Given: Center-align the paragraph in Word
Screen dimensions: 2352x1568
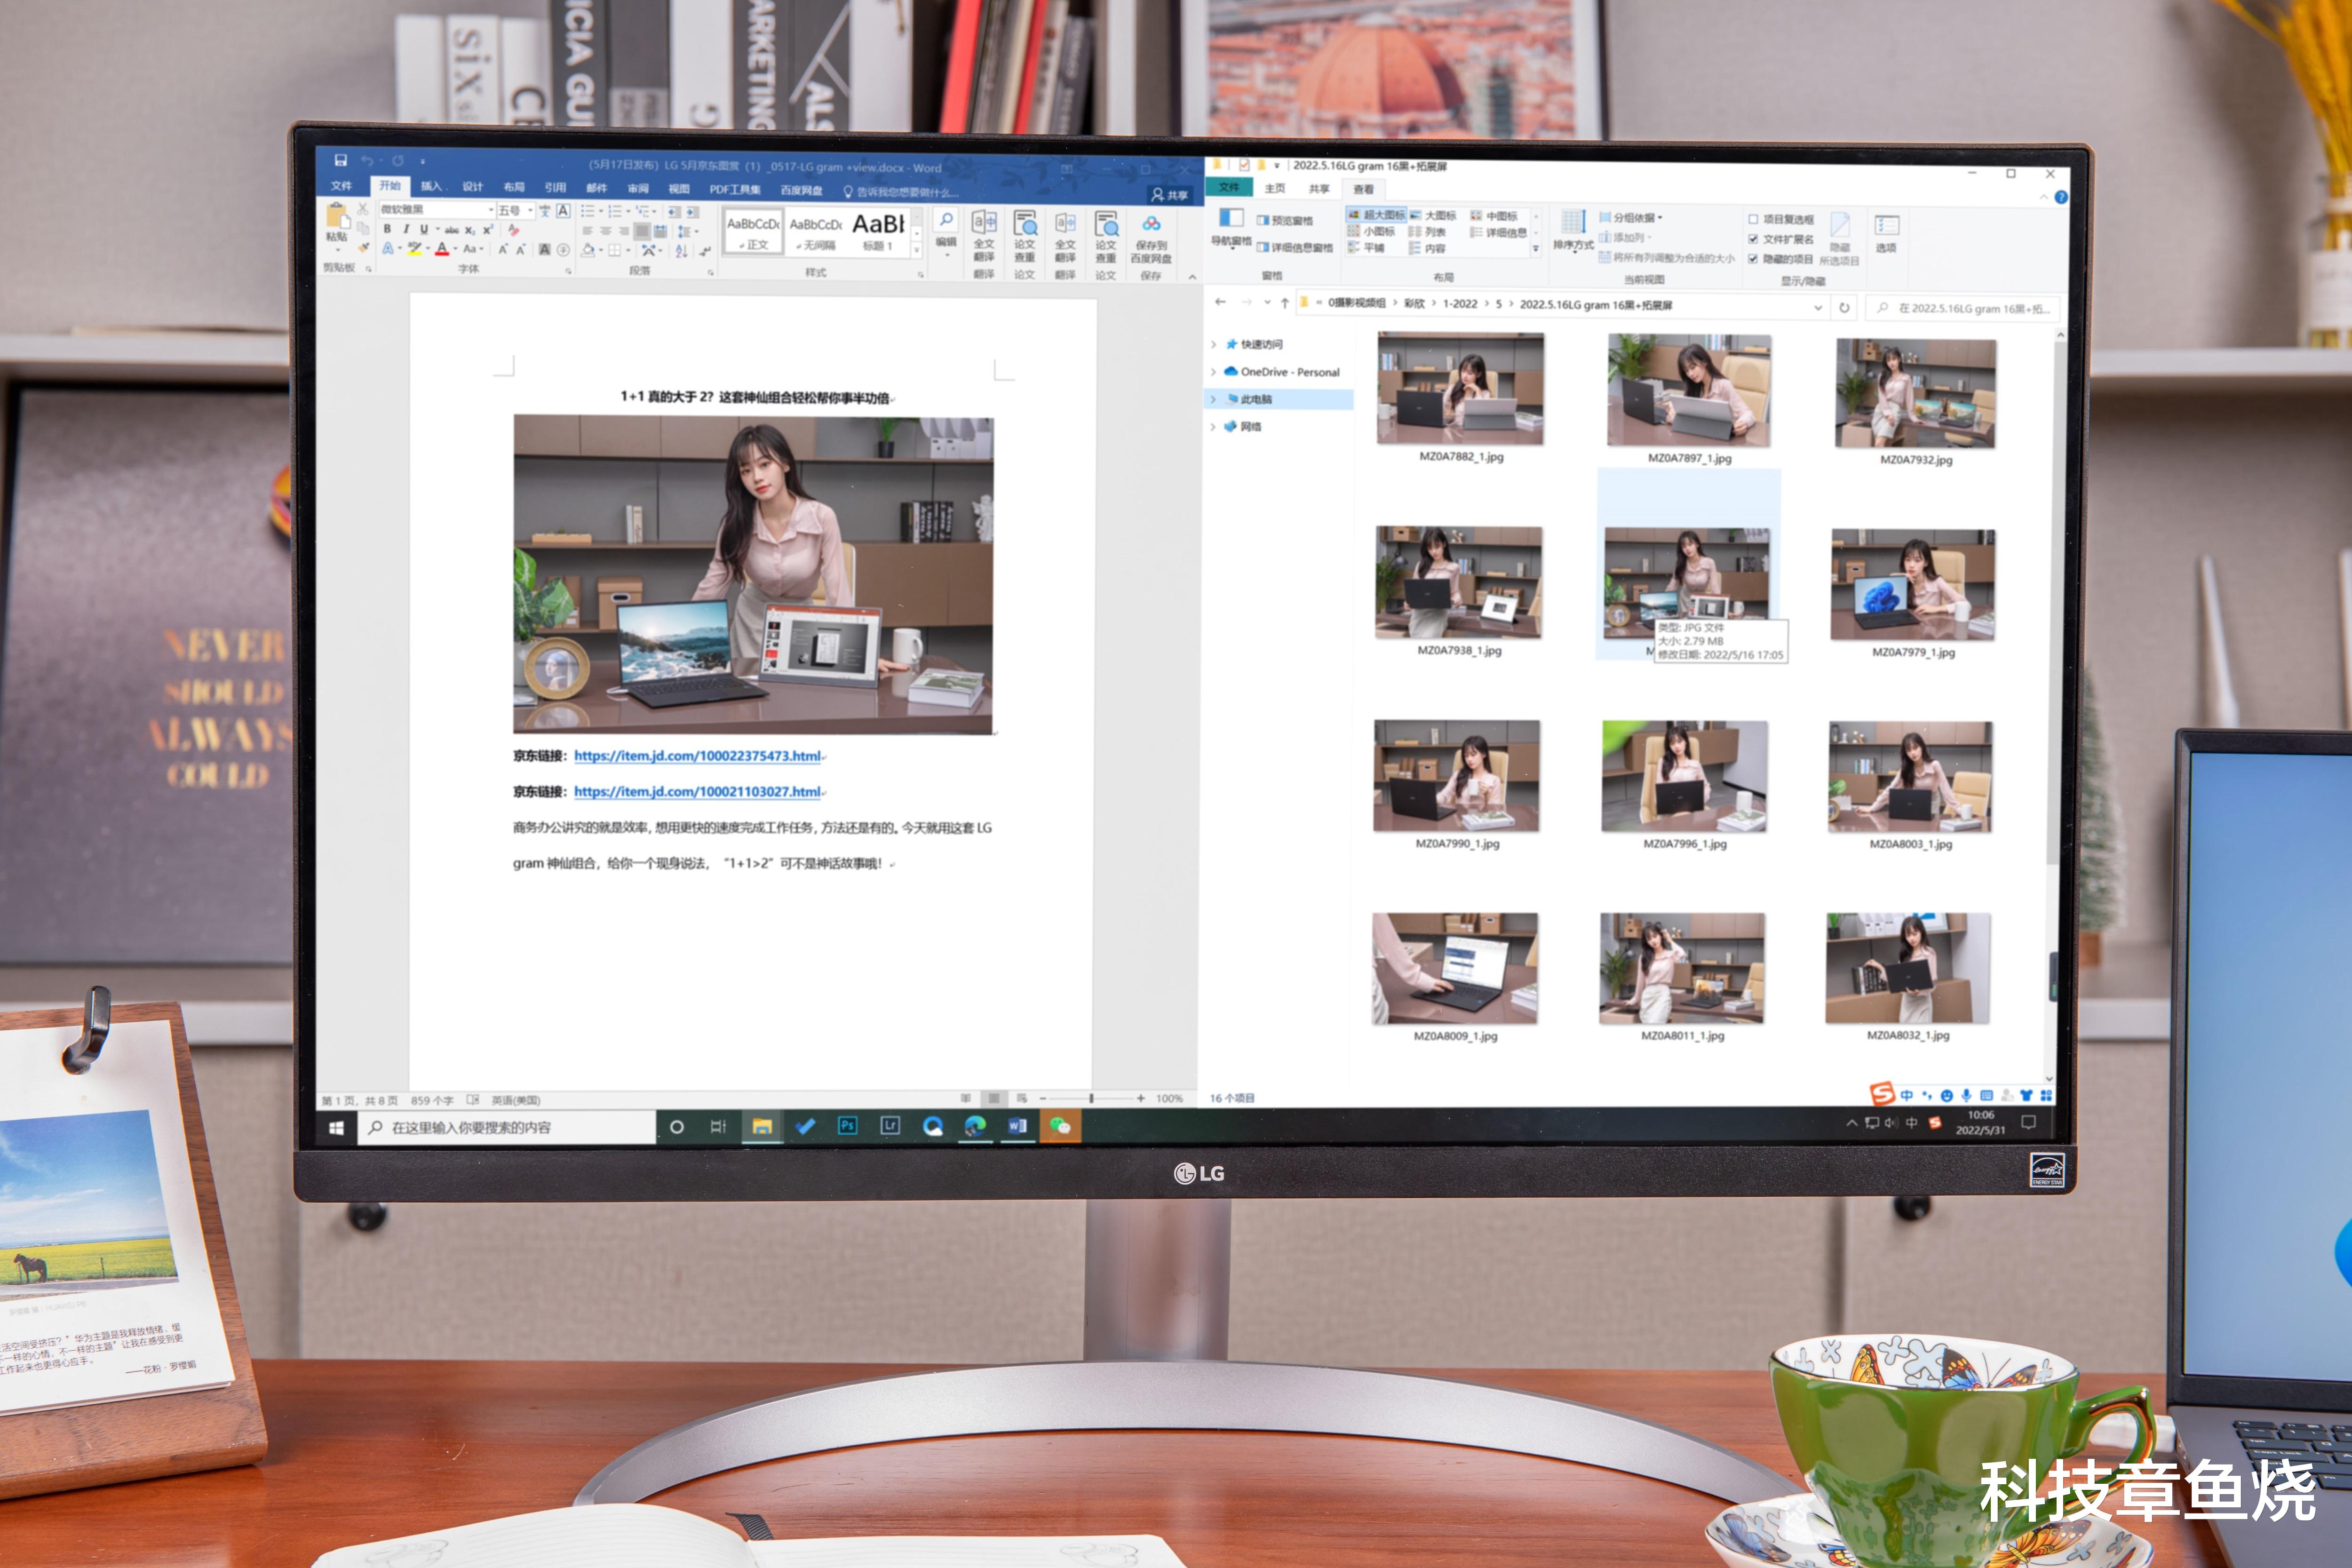Looking at the screenshot, I should pyautogui.click(x=606, y=231).
